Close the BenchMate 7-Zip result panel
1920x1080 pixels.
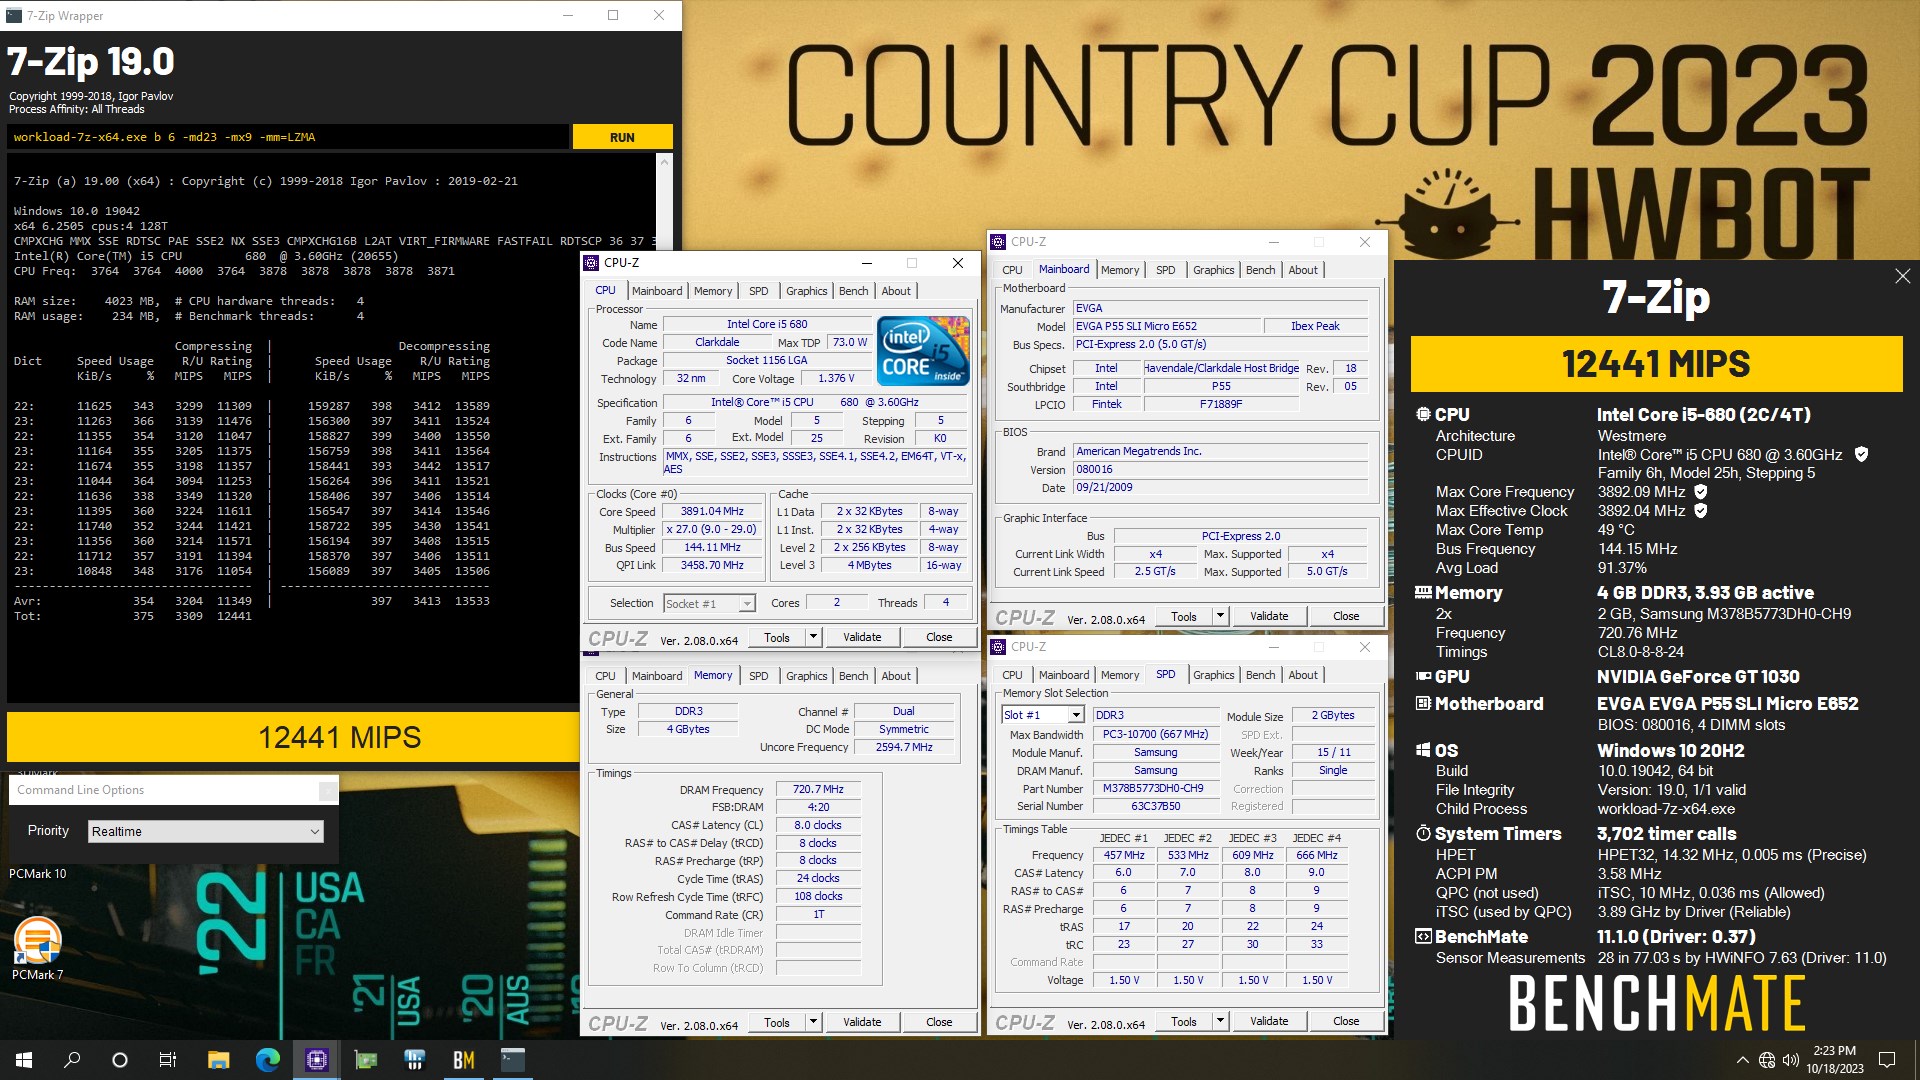coord(1902,276)
